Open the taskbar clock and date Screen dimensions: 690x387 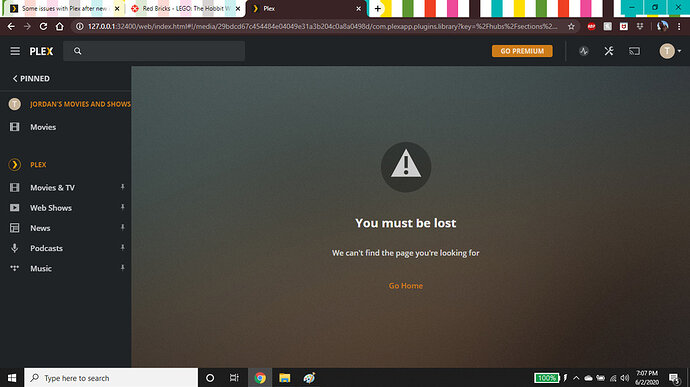tap(646, 378)
